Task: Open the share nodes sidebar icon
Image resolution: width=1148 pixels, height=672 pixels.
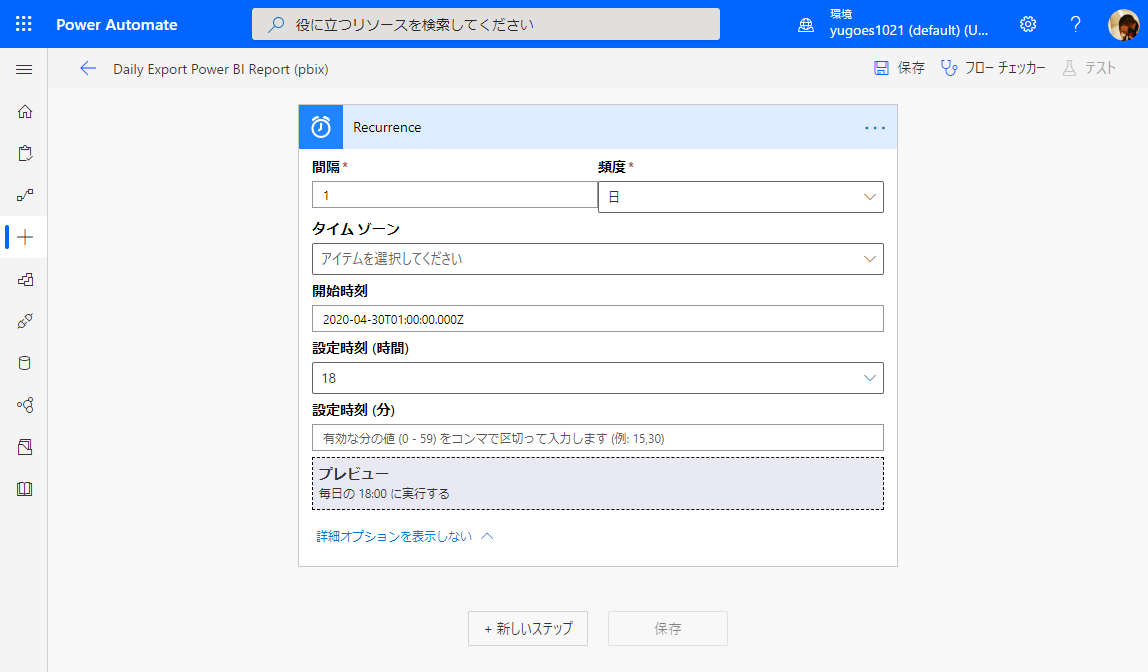Action: [25, 405]
